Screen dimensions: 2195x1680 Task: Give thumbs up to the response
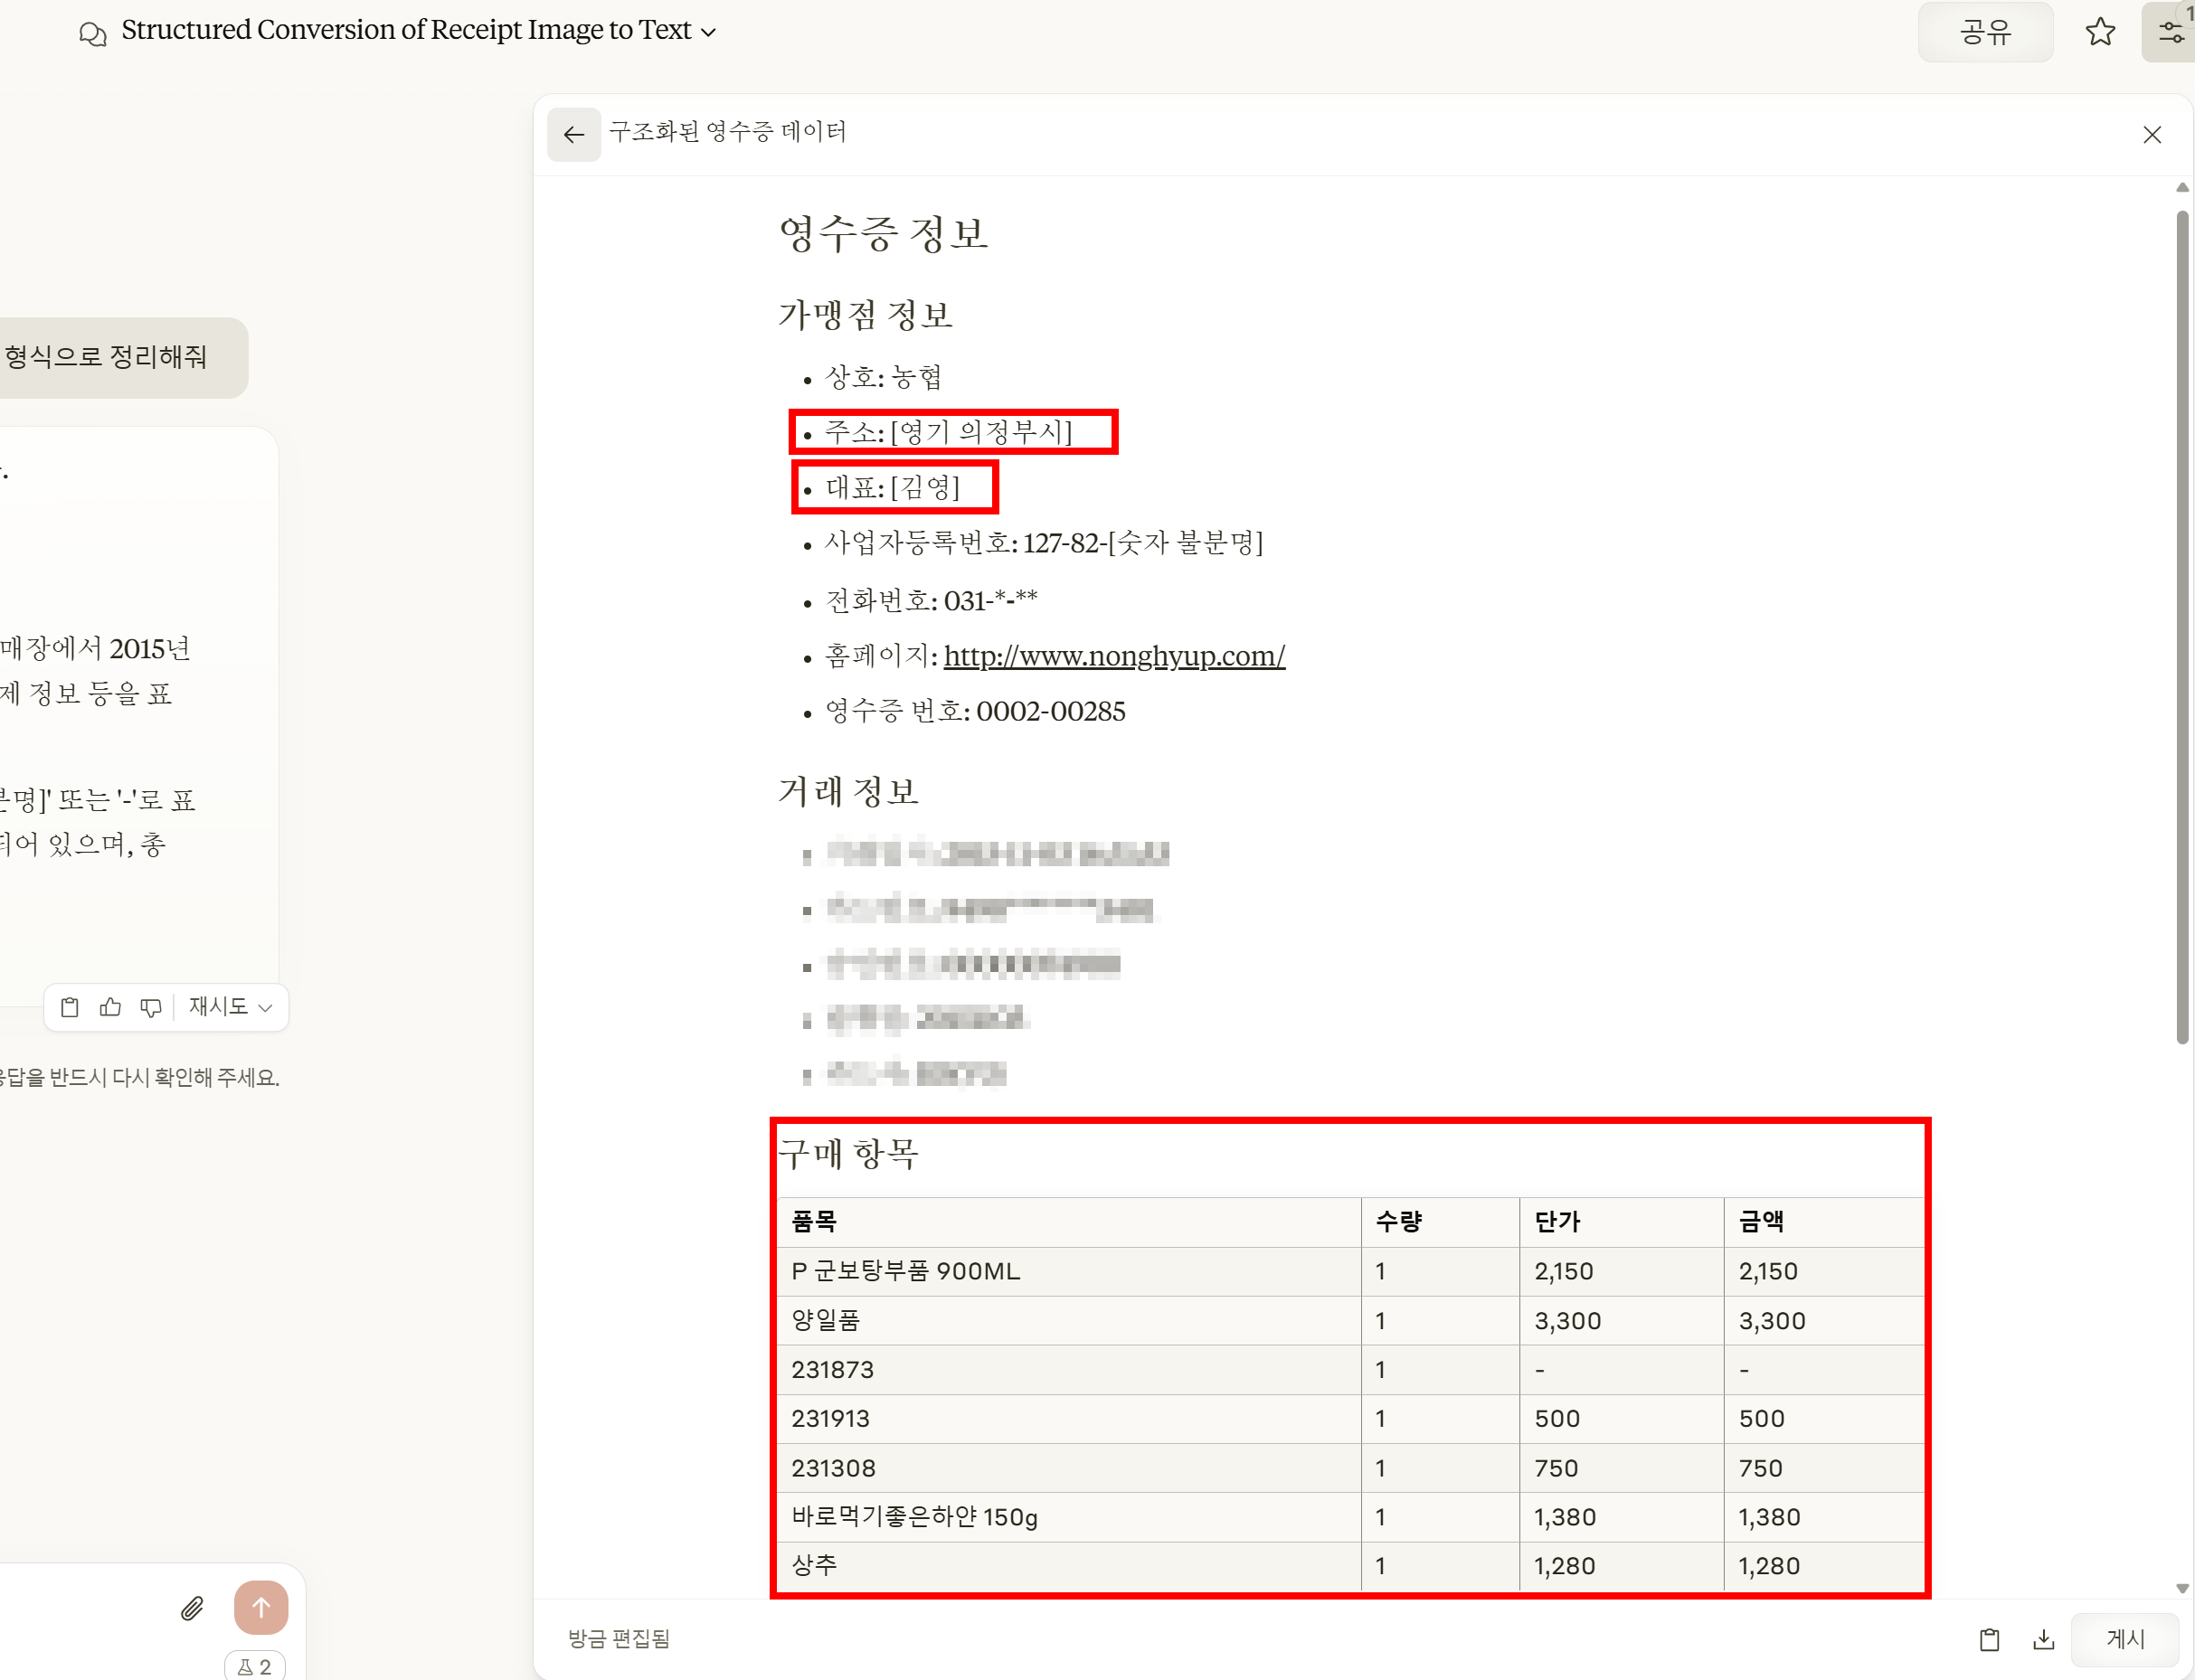pyautogui.click(x=110, y=1007)
